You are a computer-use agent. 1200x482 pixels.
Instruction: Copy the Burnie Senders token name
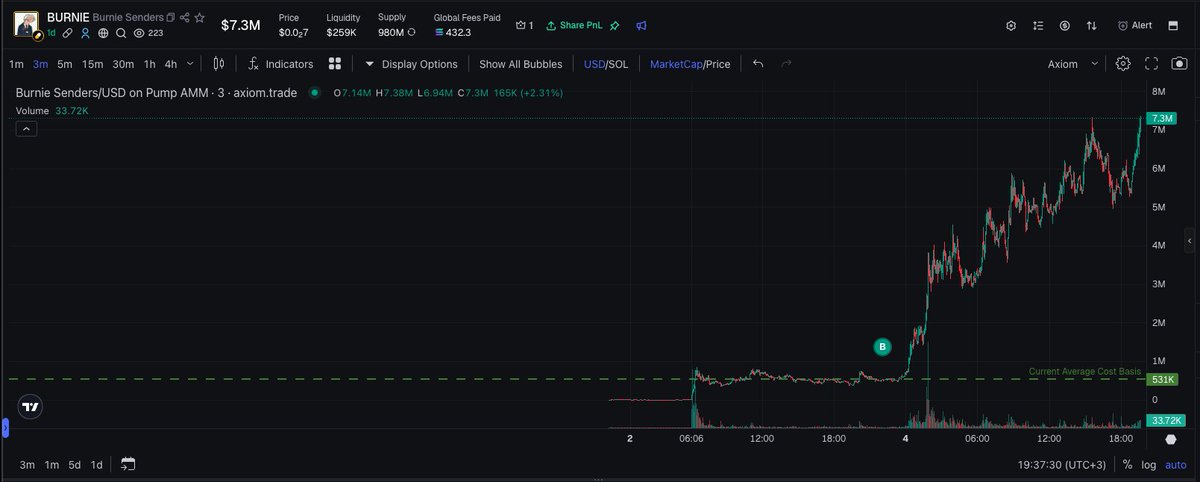tap(170, 18)
